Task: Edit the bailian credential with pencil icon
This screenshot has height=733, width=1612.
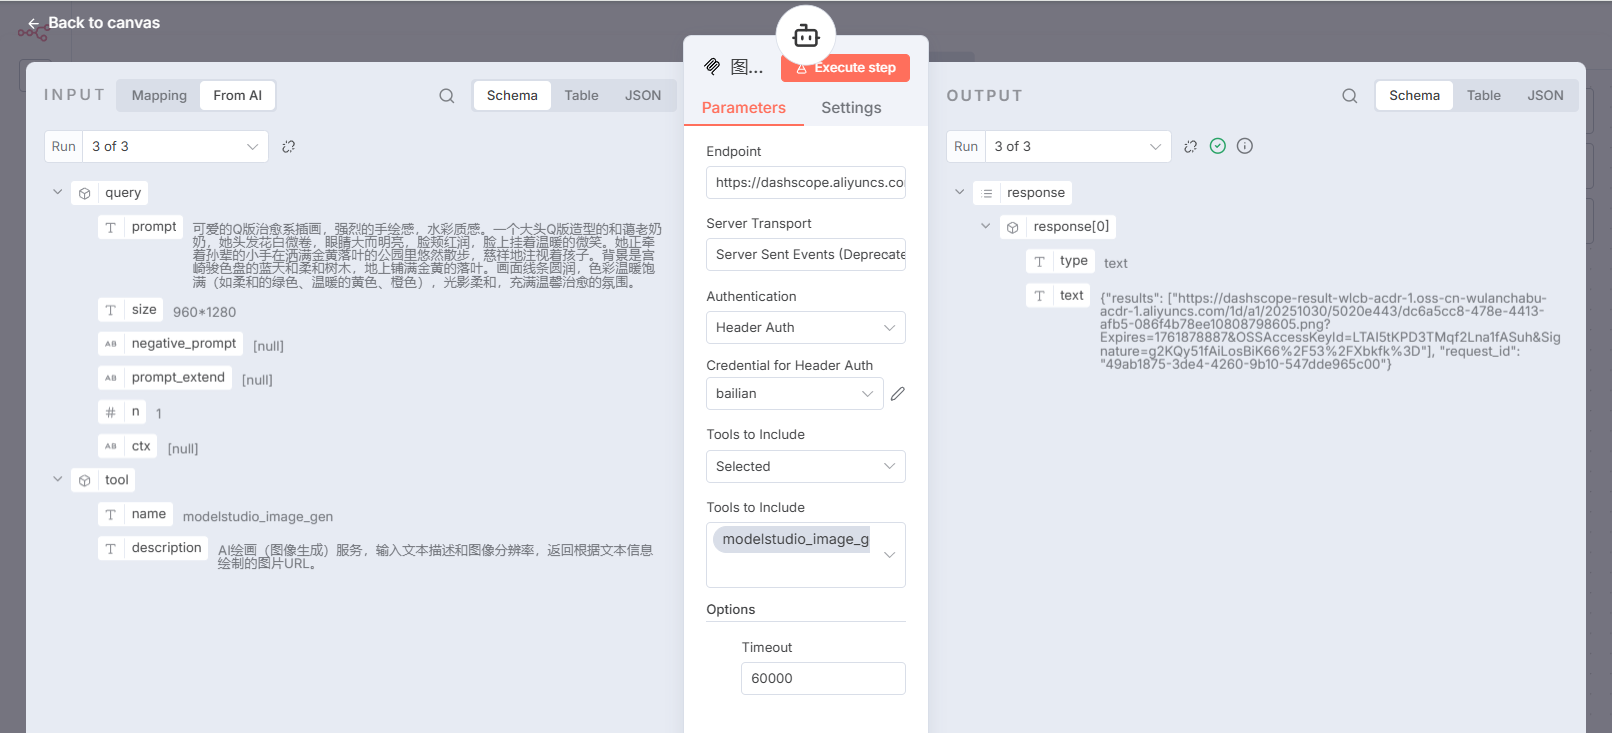Action: [898, 394]
